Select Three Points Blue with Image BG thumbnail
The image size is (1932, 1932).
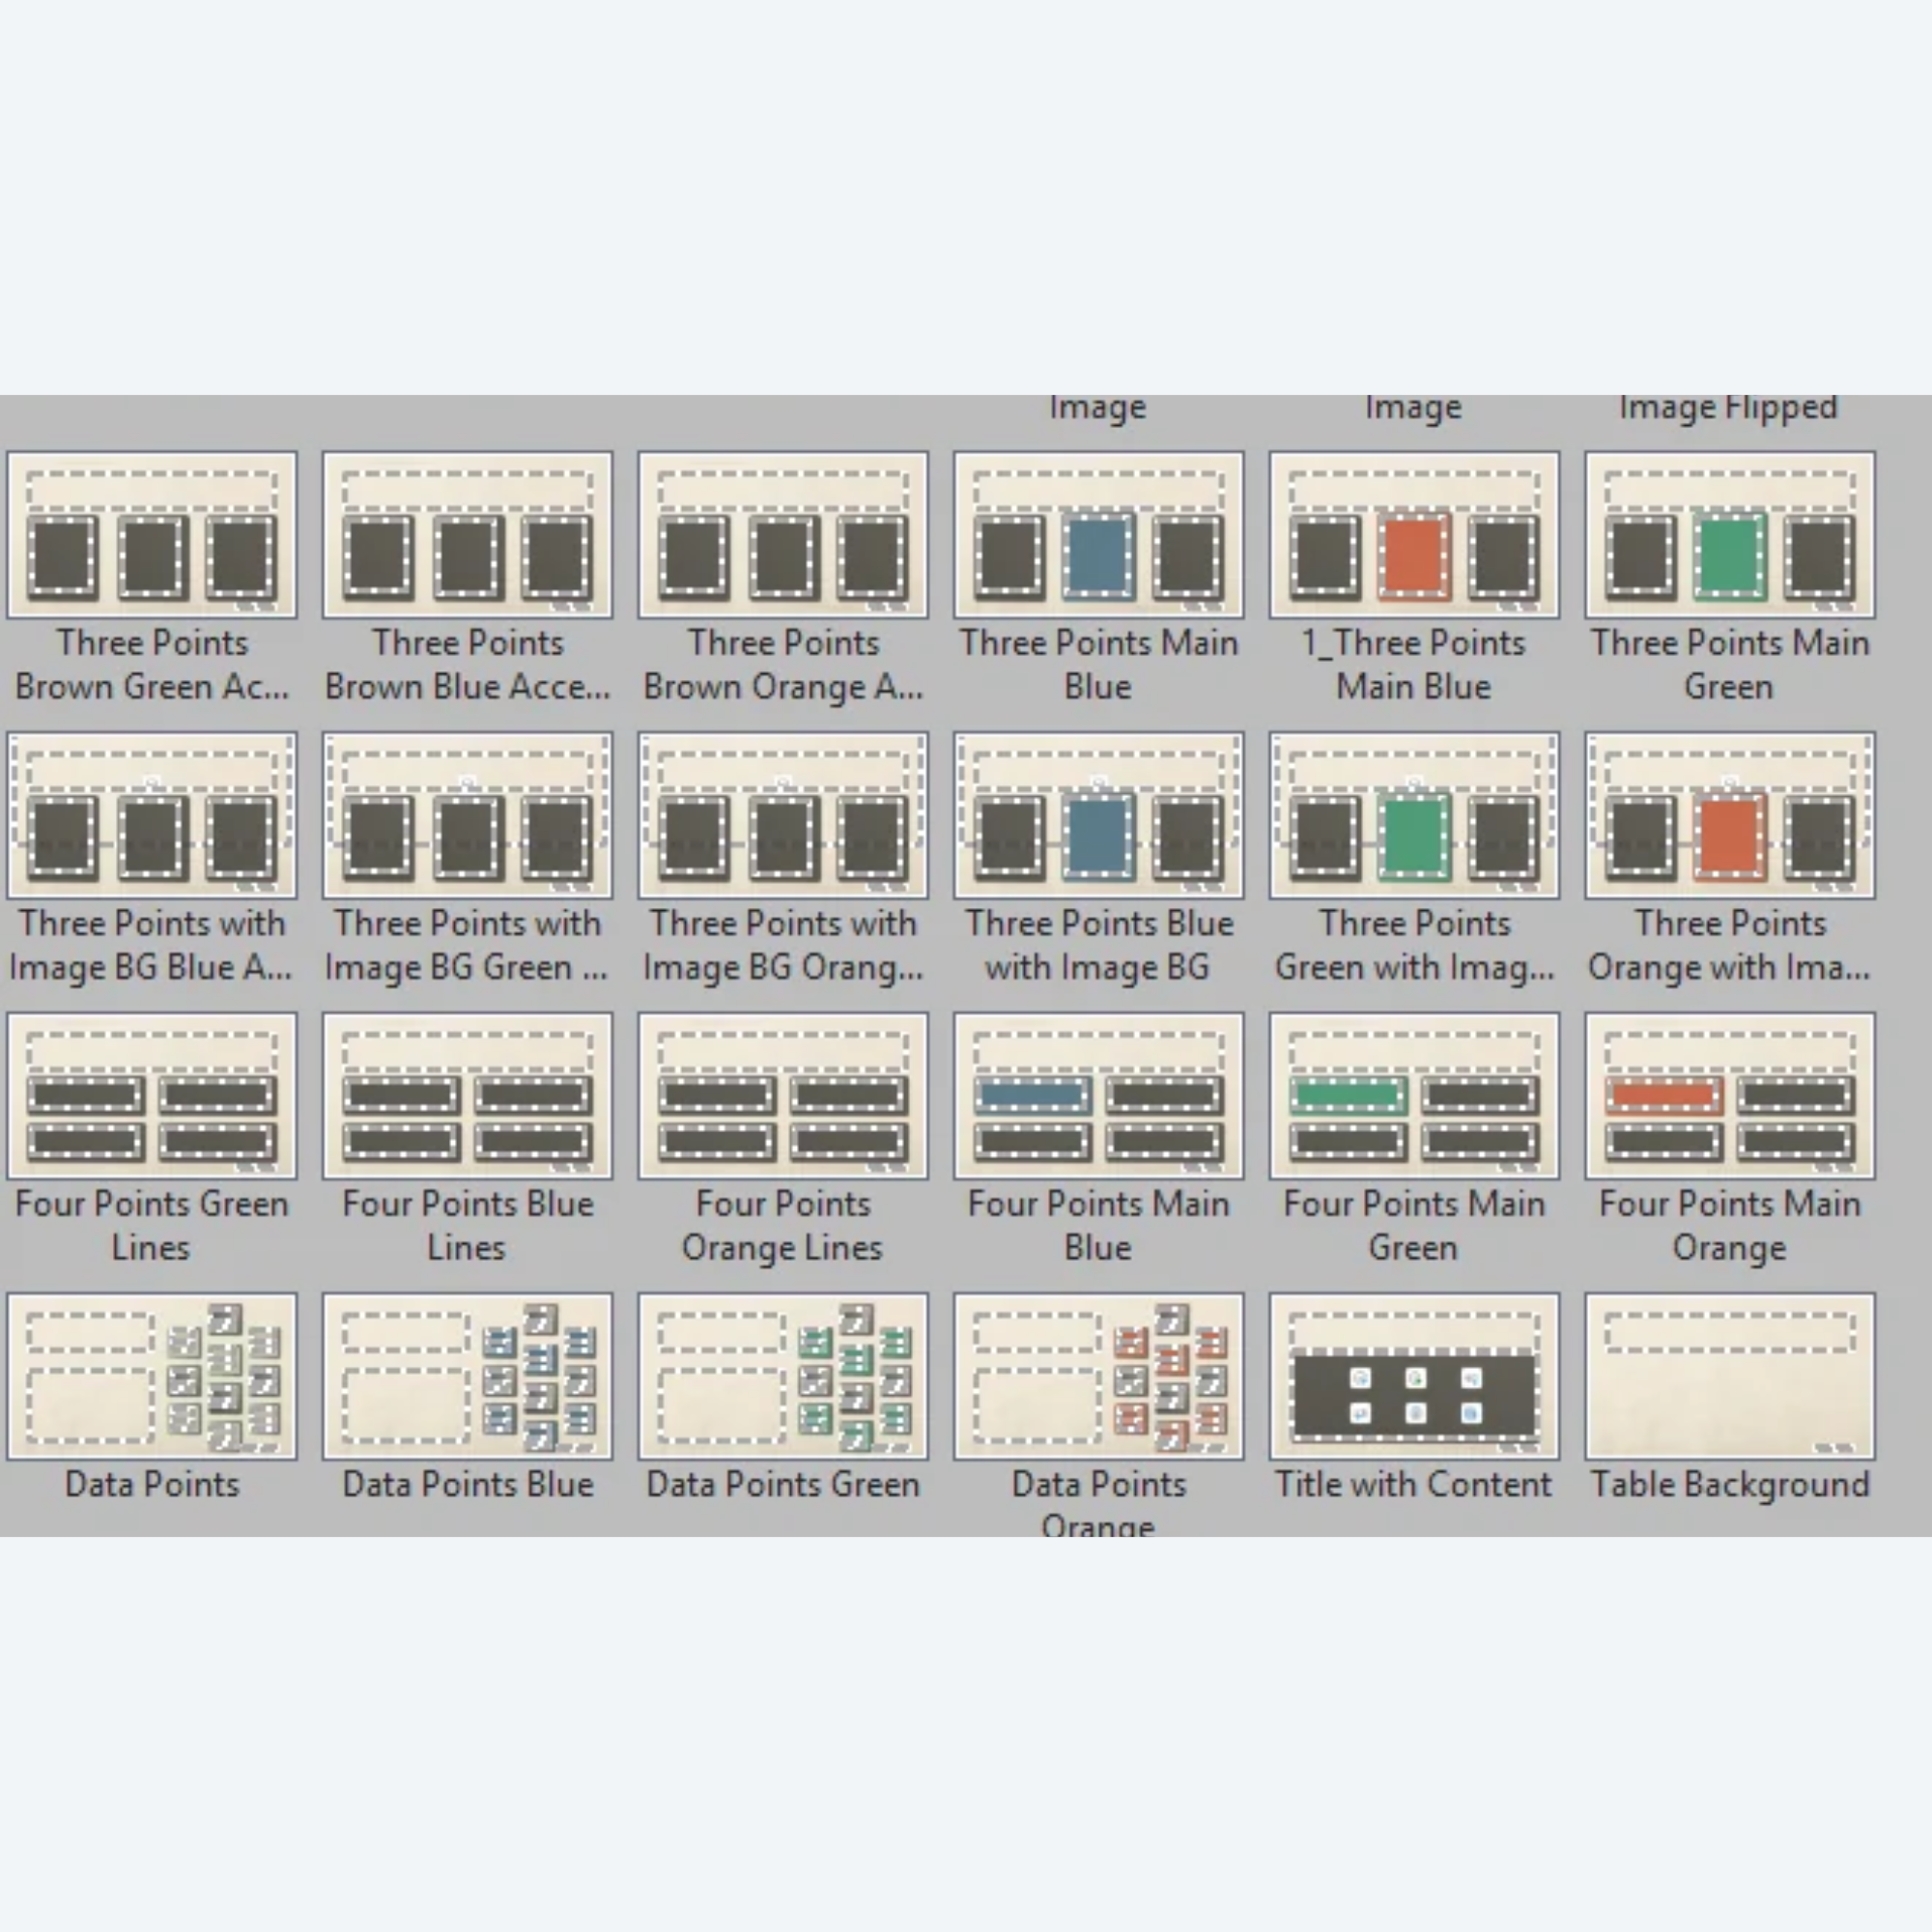point(1098,815)
